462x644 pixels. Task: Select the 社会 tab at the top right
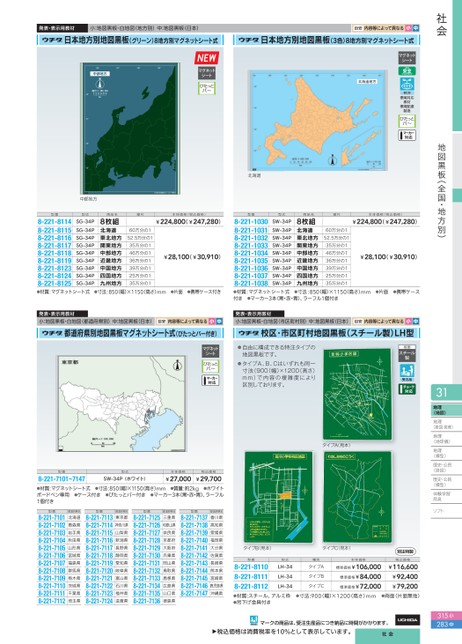441,25
